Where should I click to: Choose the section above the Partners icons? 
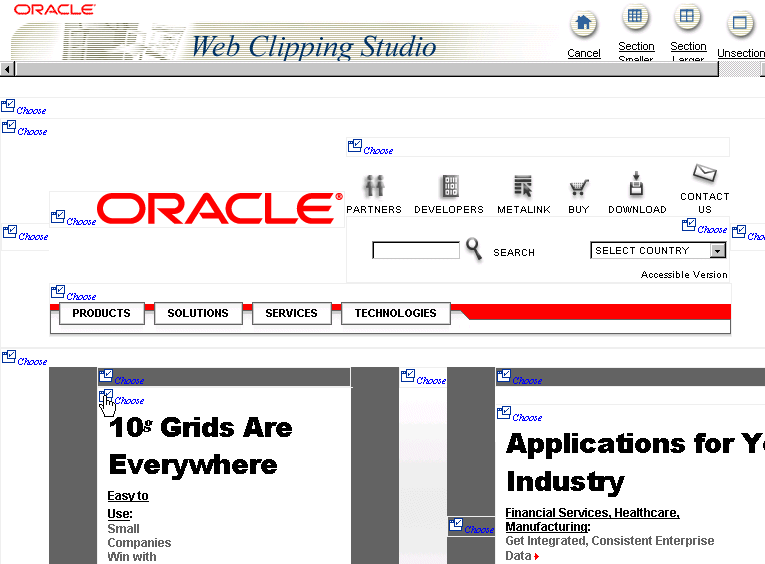click(370, 147)
